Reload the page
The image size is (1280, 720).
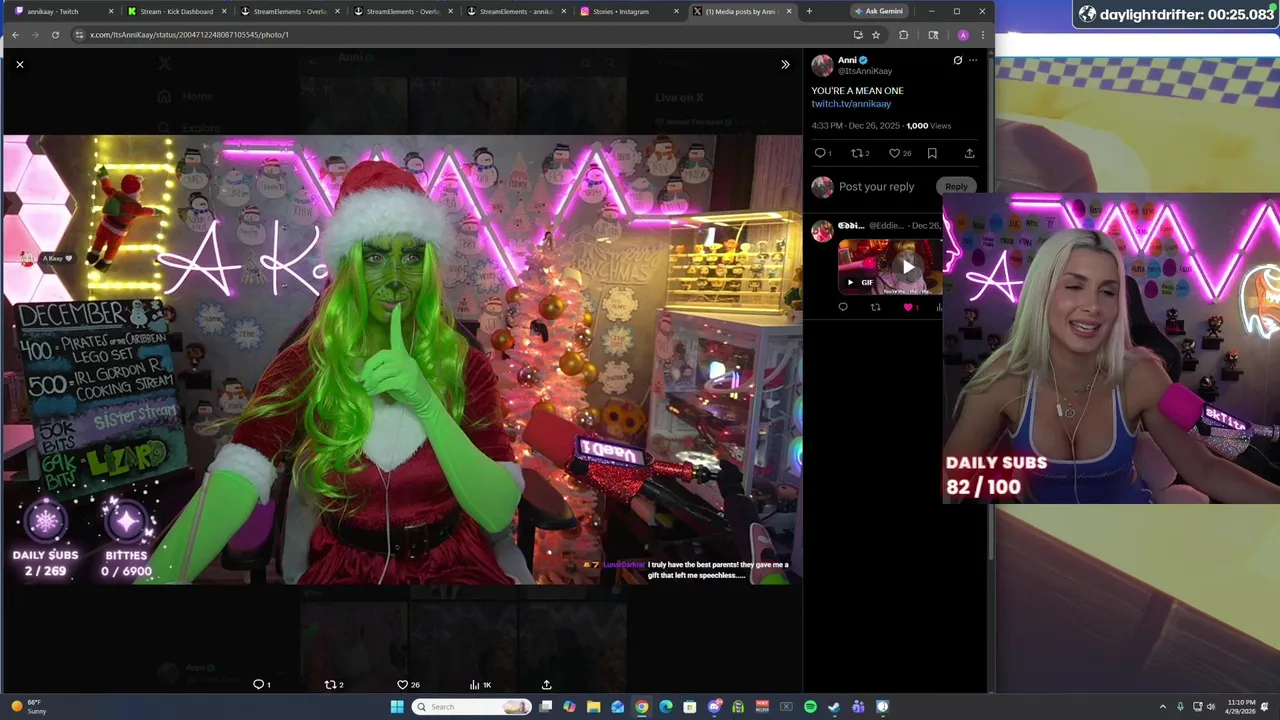coord(55,35)
